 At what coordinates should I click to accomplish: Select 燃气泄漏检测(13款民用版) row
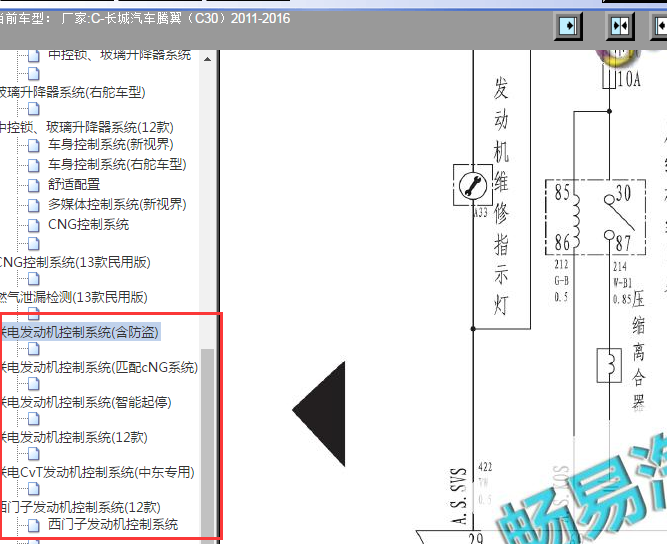point(74,297)
